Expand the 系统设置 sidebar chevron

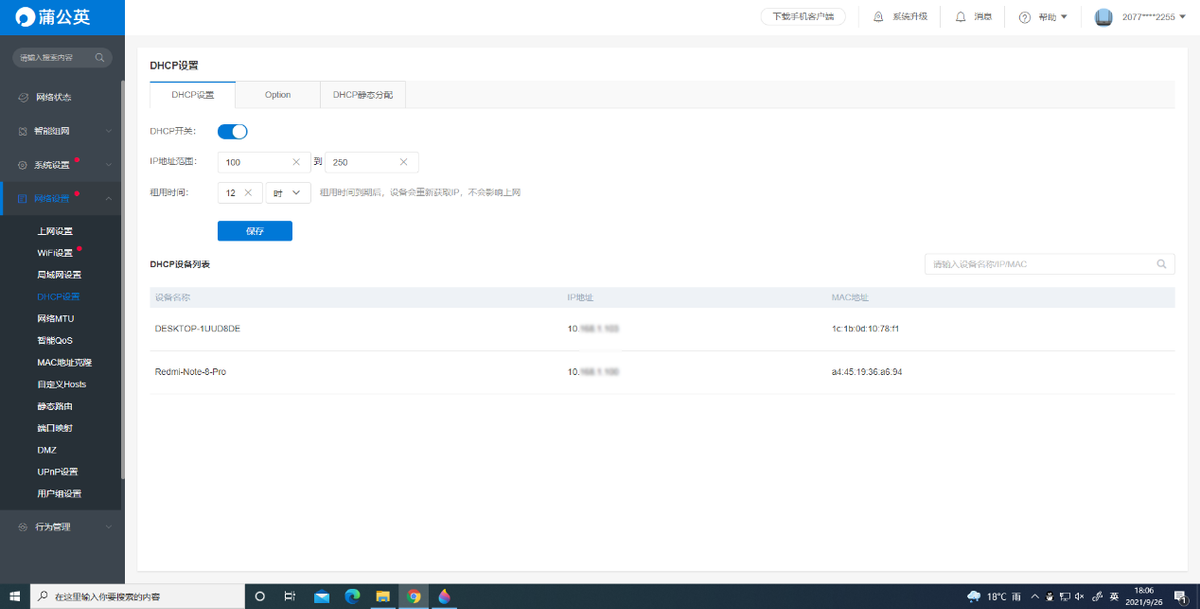pyautogui.click(x=108, y=165)
